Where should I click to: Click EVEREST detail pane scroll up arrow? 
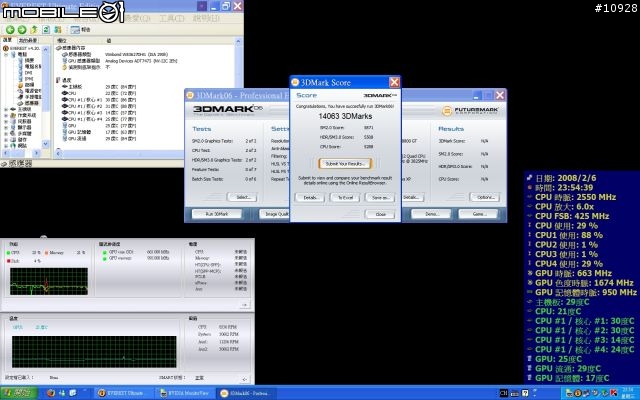(x=238, y=41)
